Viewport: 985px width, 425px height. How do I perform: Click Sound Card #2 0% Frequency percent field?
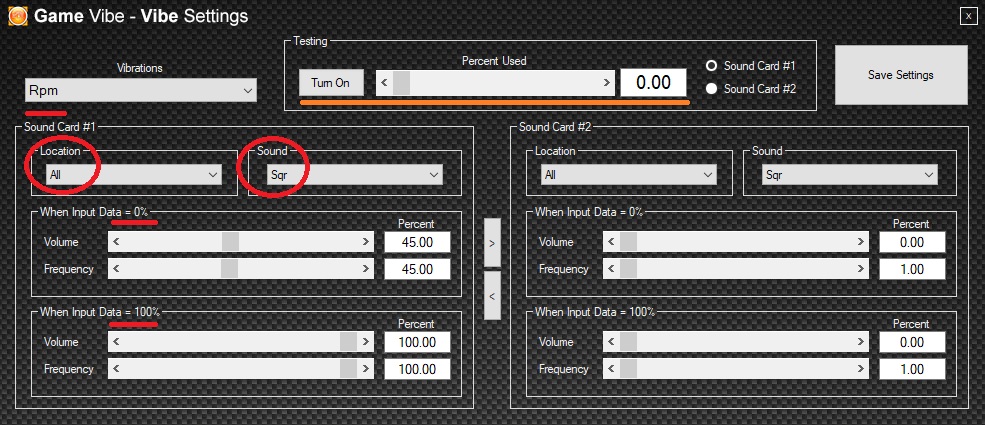(912, 269)
